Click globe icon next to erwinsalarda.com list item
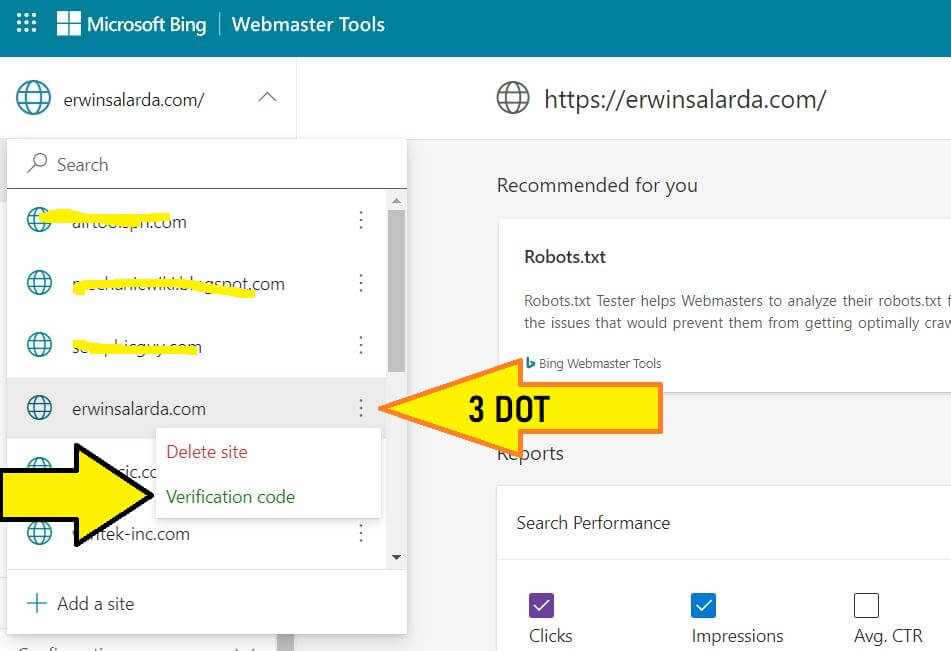This screenshot has height=651, width=951. coord(39,408)
